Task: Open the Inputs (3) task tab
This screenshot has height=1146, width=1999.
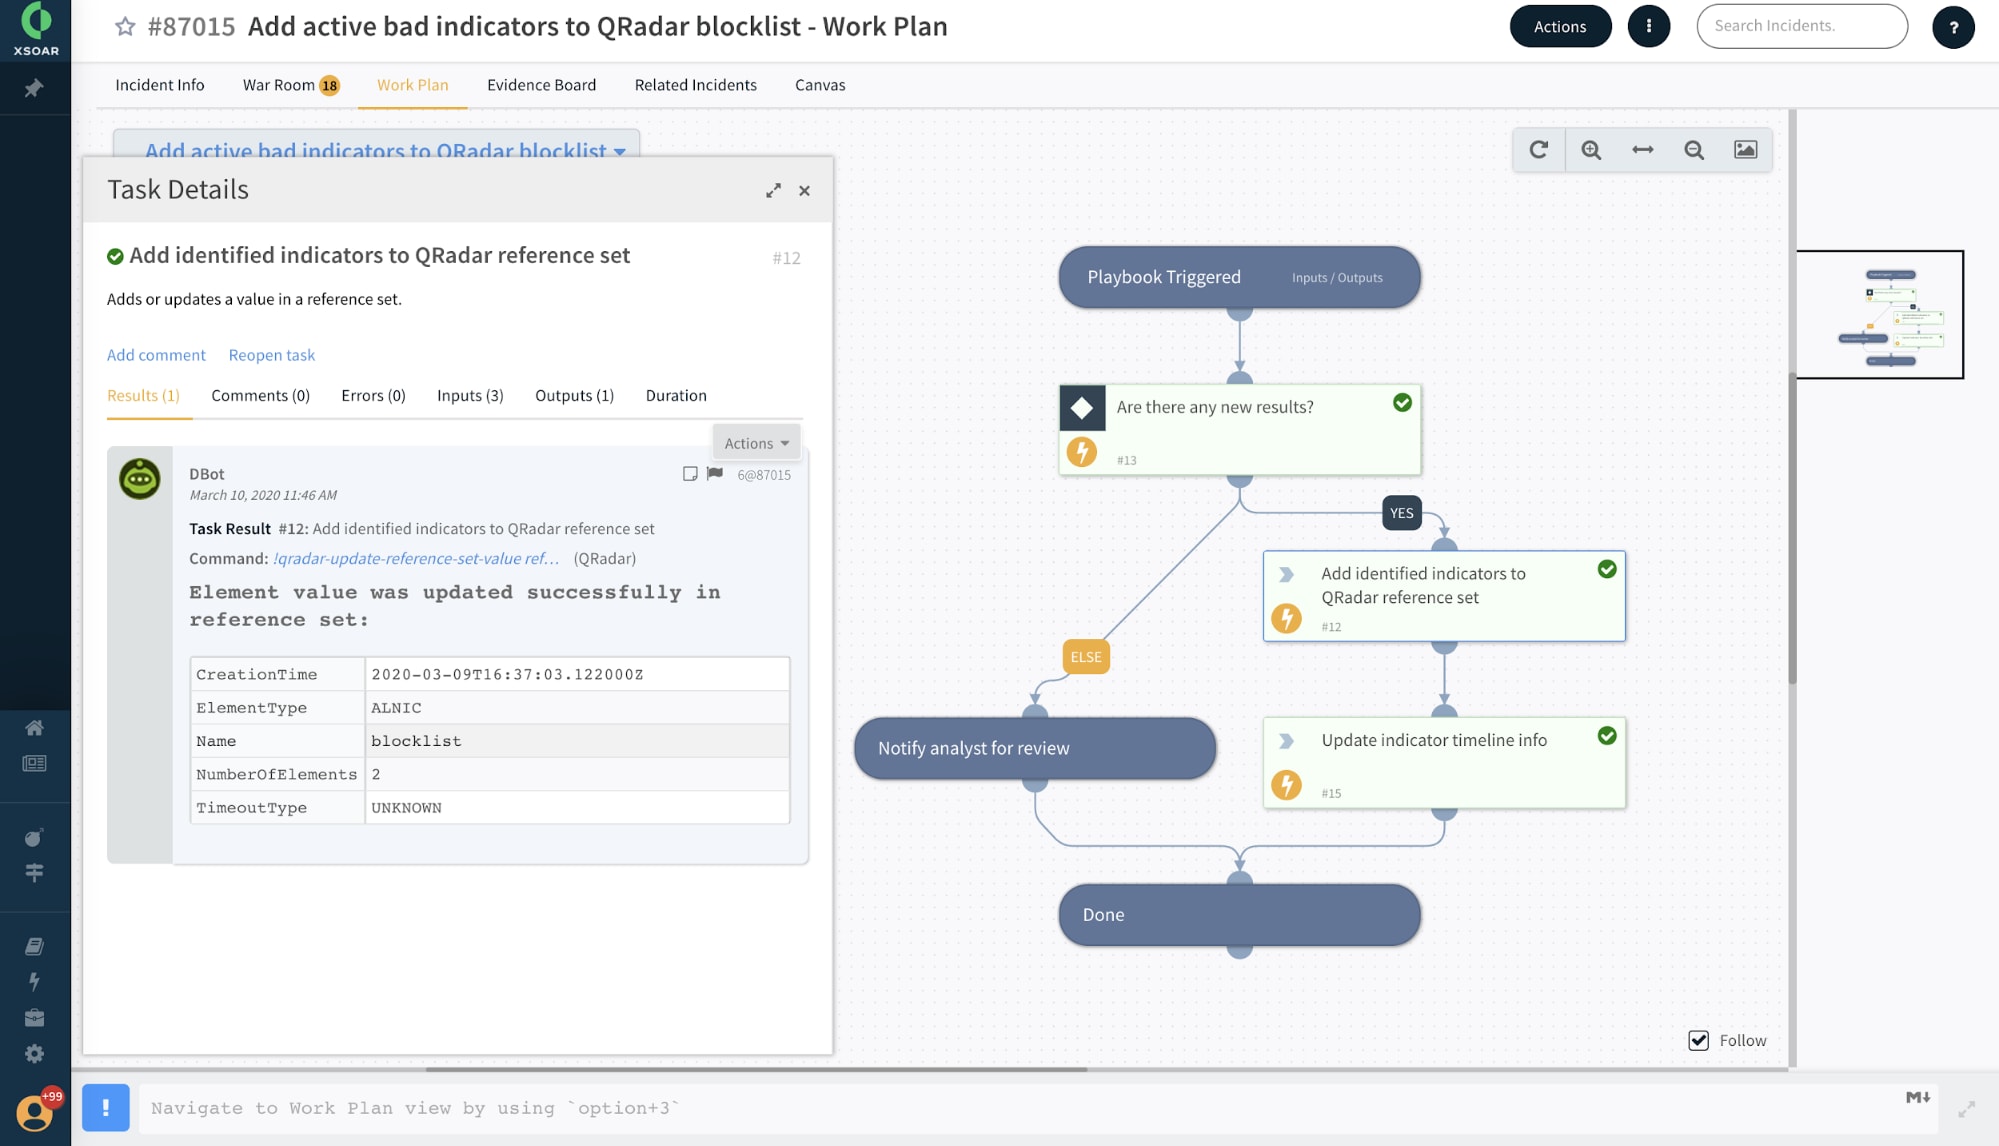Action: [470, 396]
